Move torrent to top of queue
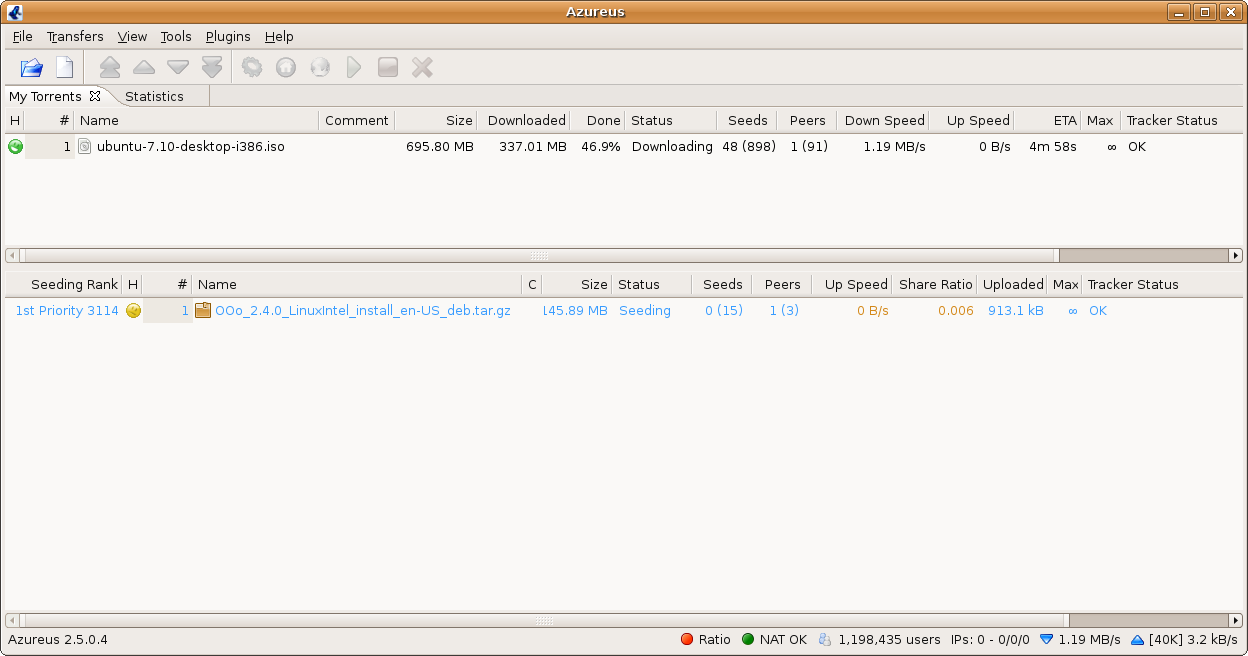Image resolution: width=1248 pixels, height=656 pixels. [110, 68]
